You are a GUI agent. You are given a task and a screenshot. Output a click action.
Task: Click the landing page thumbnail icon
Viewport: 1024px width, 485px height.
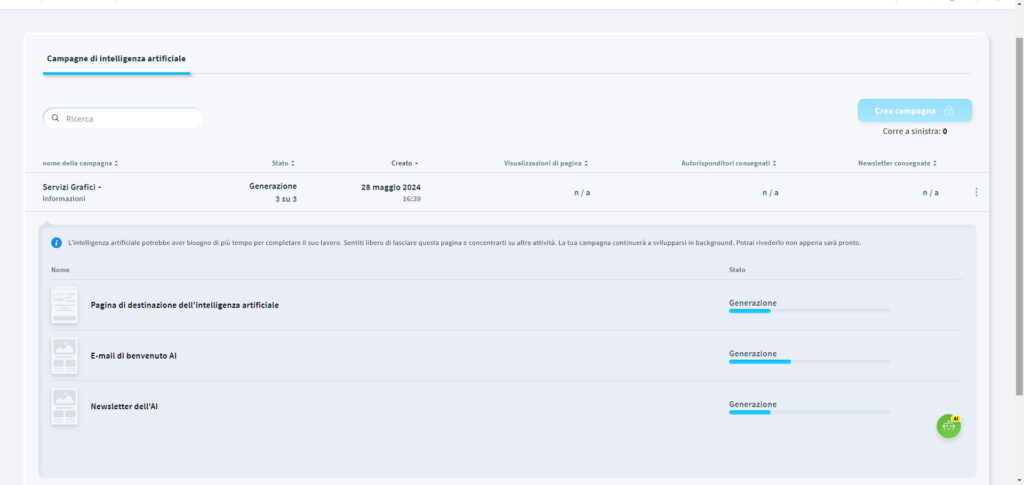pos(64,305)
